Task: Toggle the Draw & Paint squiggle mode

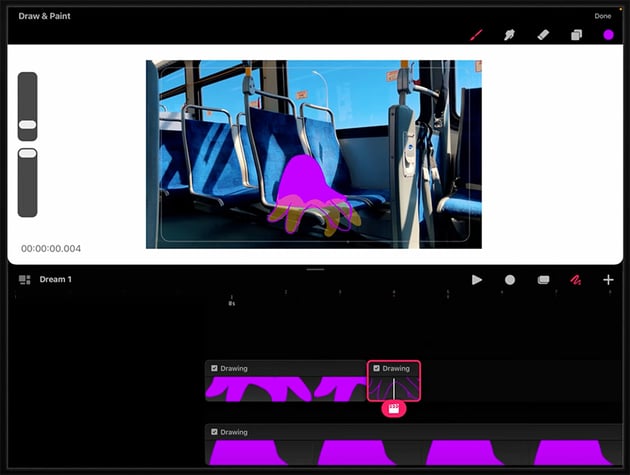Action: (x=576, y=280)
